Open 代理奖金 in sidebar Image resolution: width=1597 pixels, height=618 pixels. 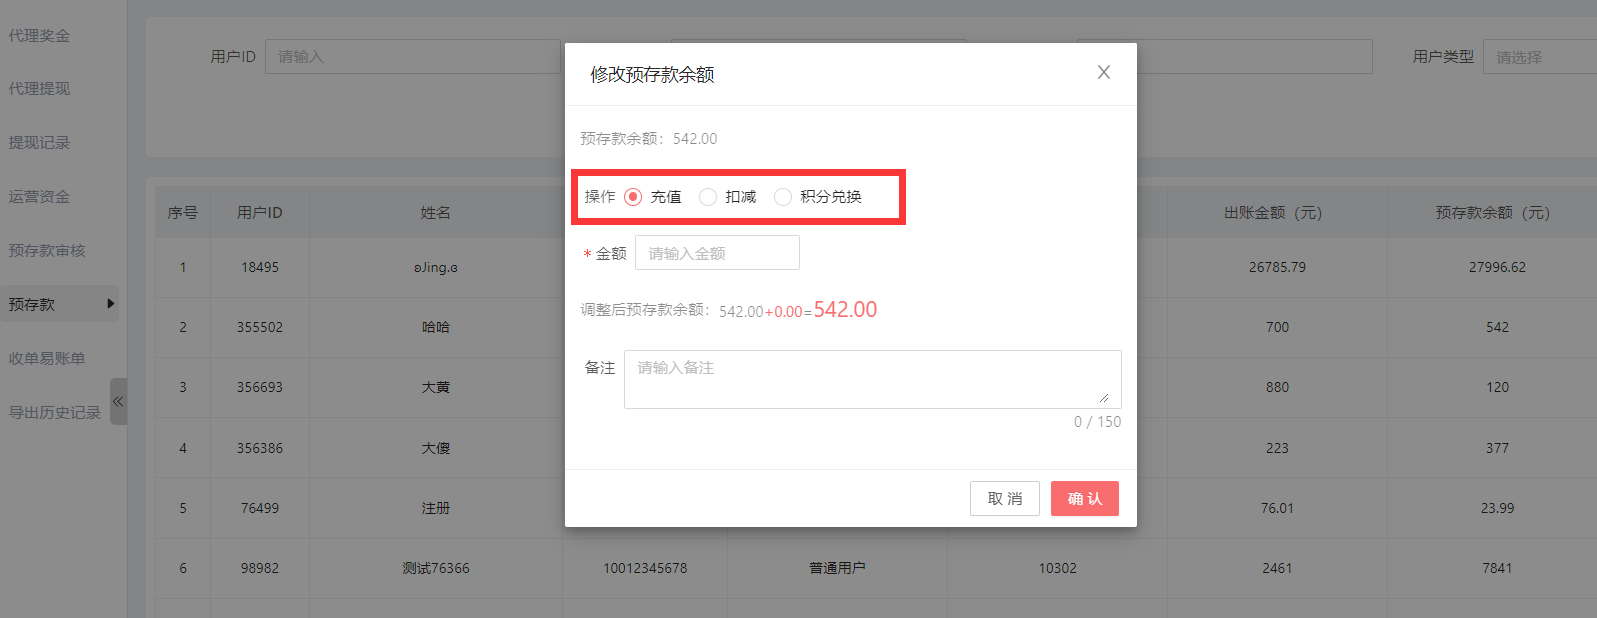40,36
